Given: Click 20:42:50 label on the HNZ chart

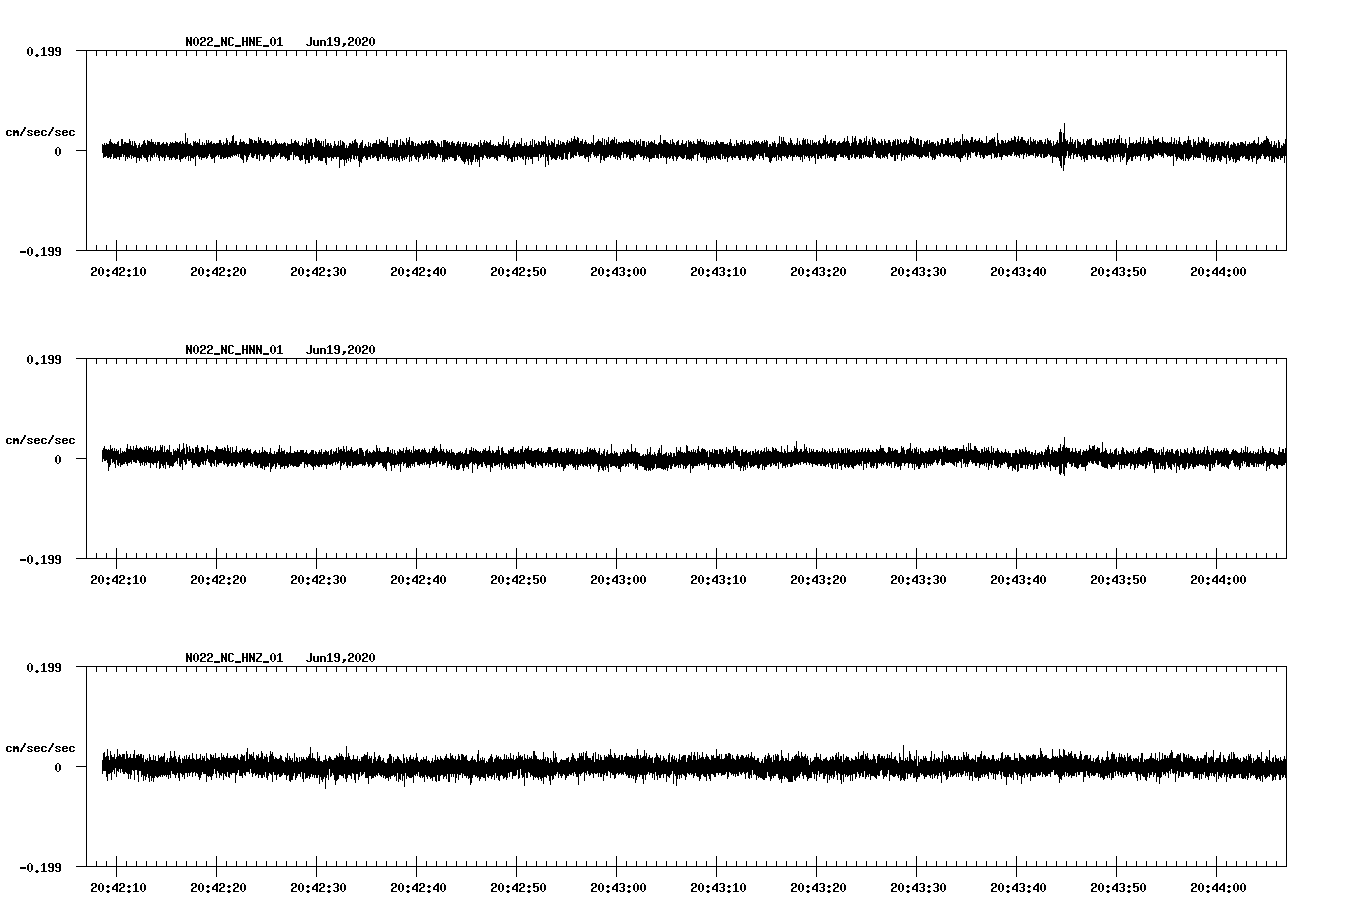Looking at the screenshot, I should (518, 888).
